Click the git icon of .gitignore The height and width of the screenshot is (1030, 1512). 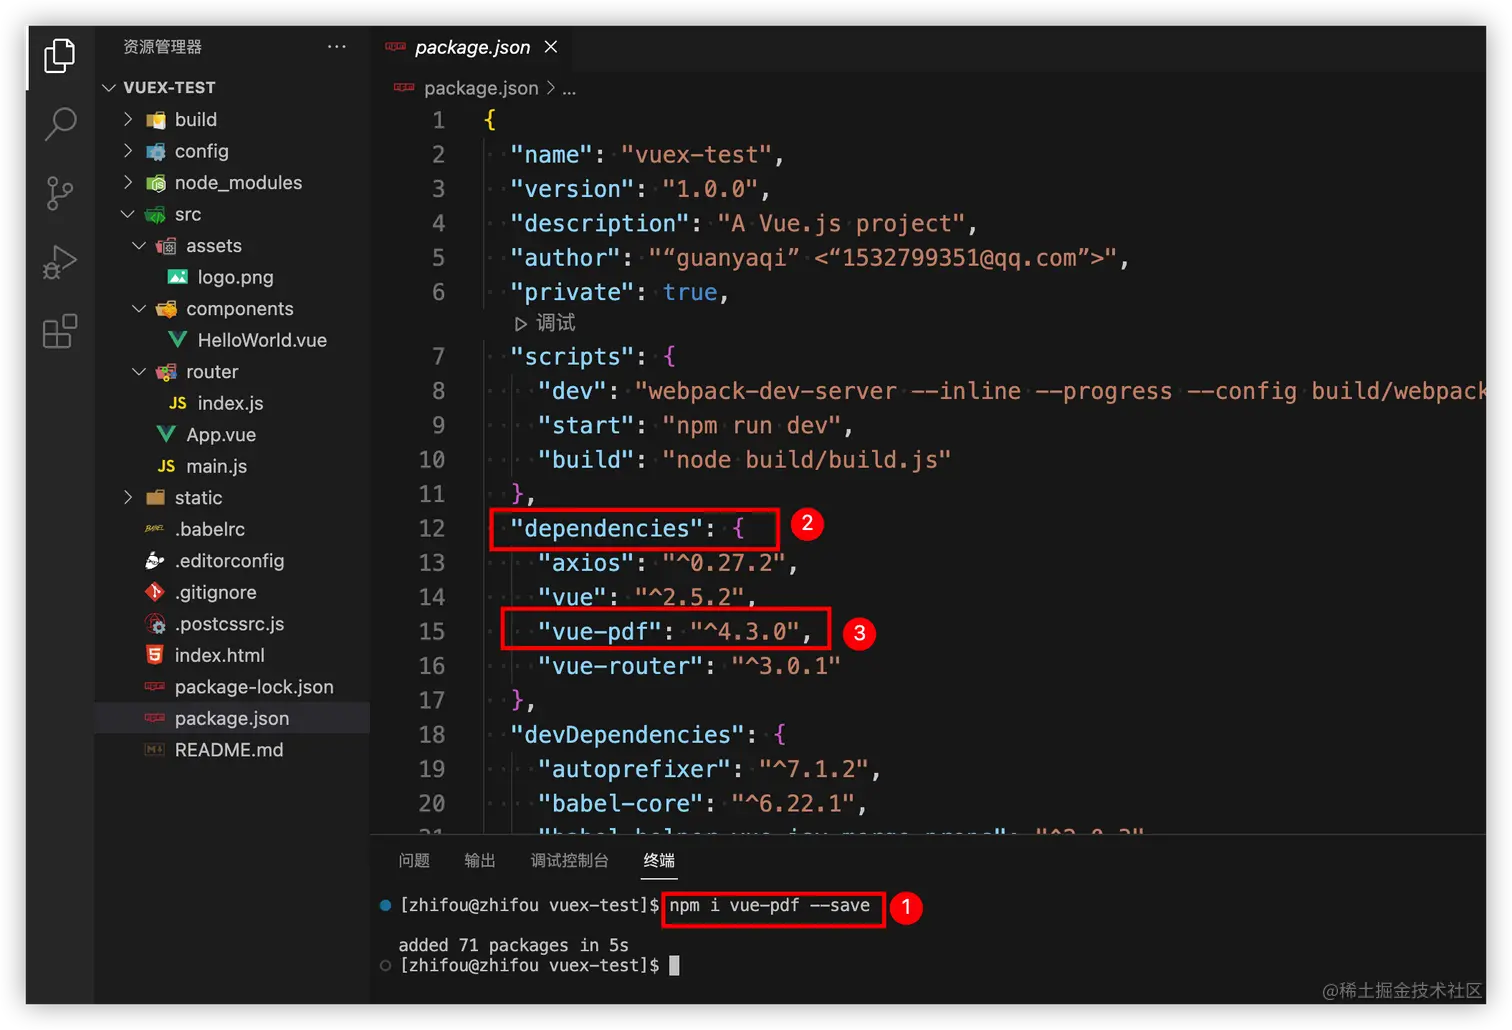[x=156, y=592]
